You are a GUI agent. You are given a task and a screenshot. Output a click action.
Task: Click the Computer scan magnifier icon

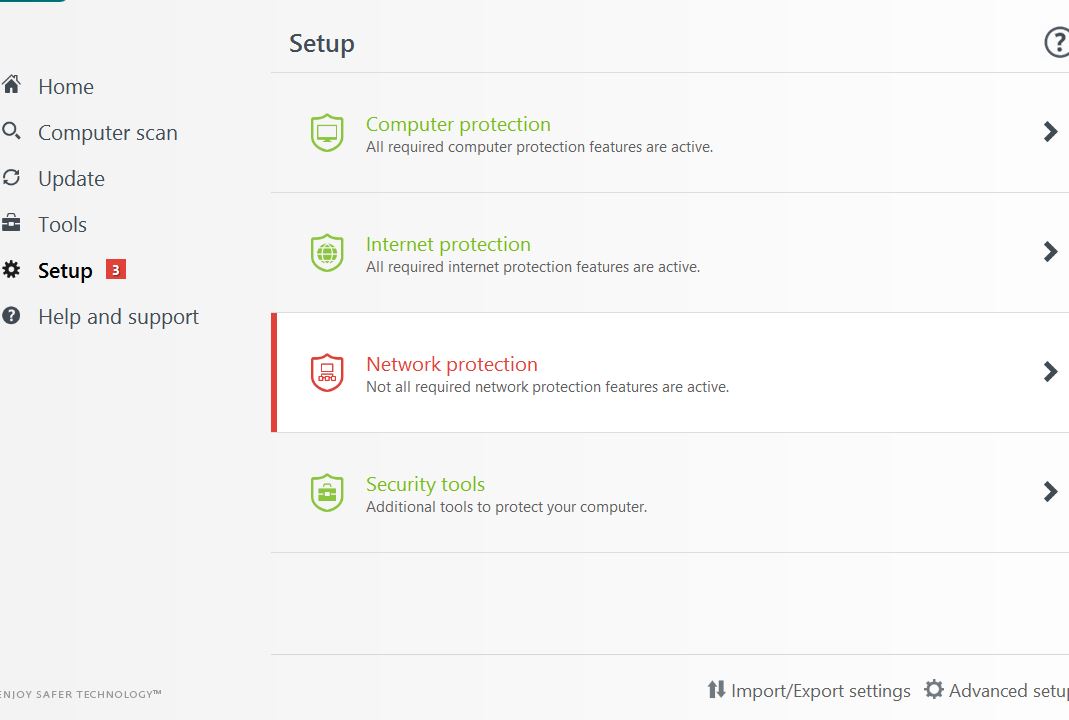[11, 132]
